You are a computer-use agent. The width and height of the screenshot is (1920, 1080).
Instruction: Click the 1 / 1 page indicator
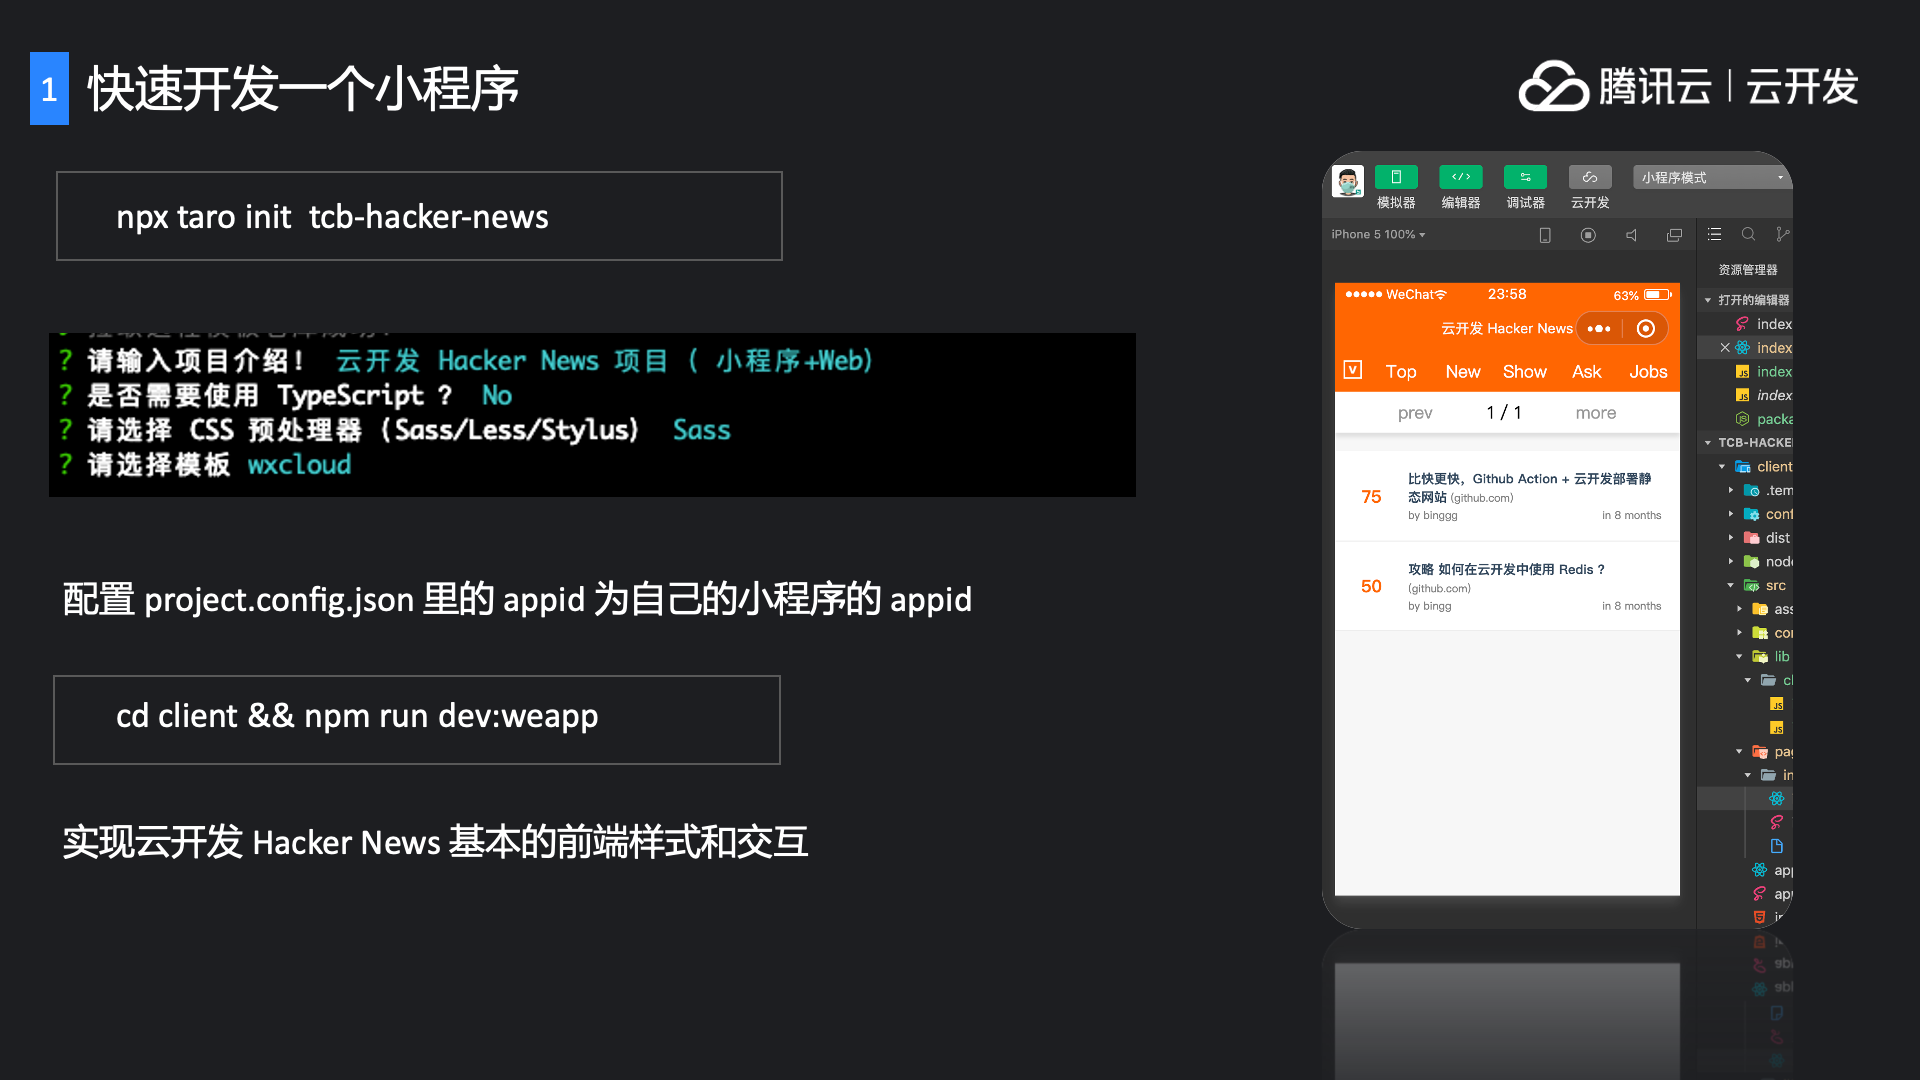point(1504,413)
